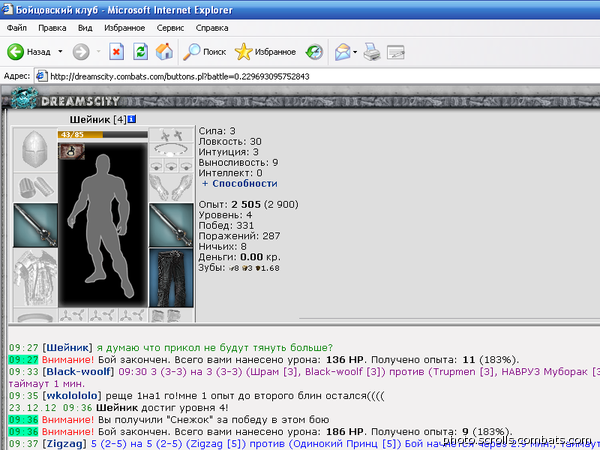
Task: Click the third ring slot
Action: point(186,165)
